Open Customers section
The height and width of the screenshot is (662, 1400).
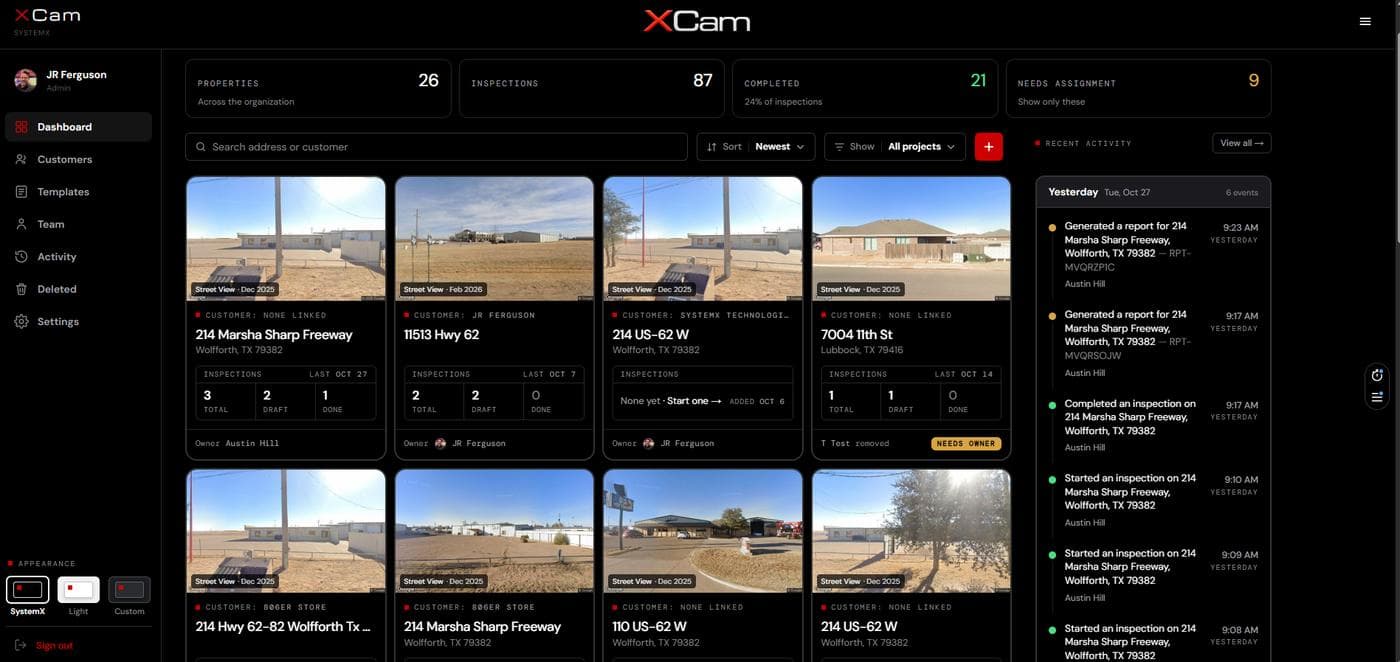[78, 159]
